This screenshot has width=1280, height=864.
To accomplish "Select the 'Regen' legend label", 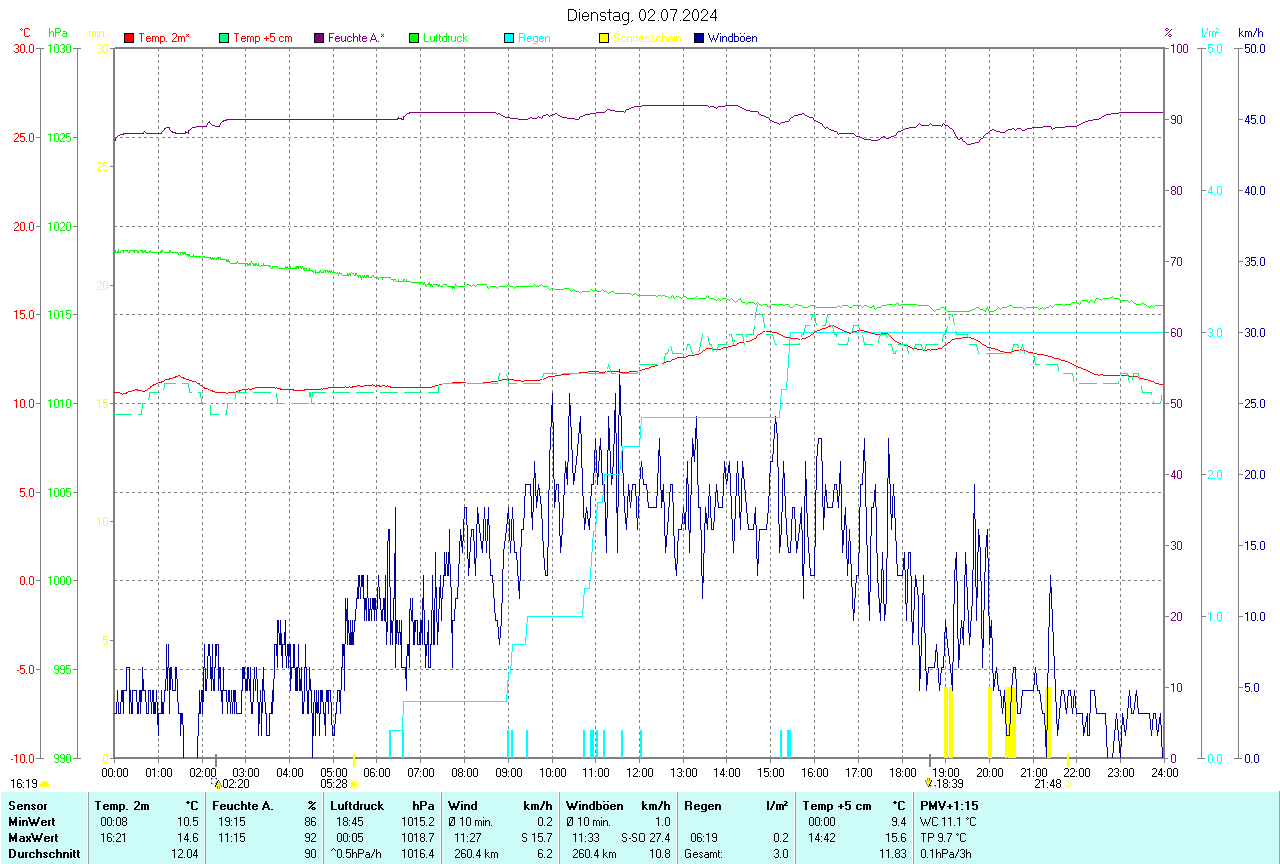I will [534, 38].
